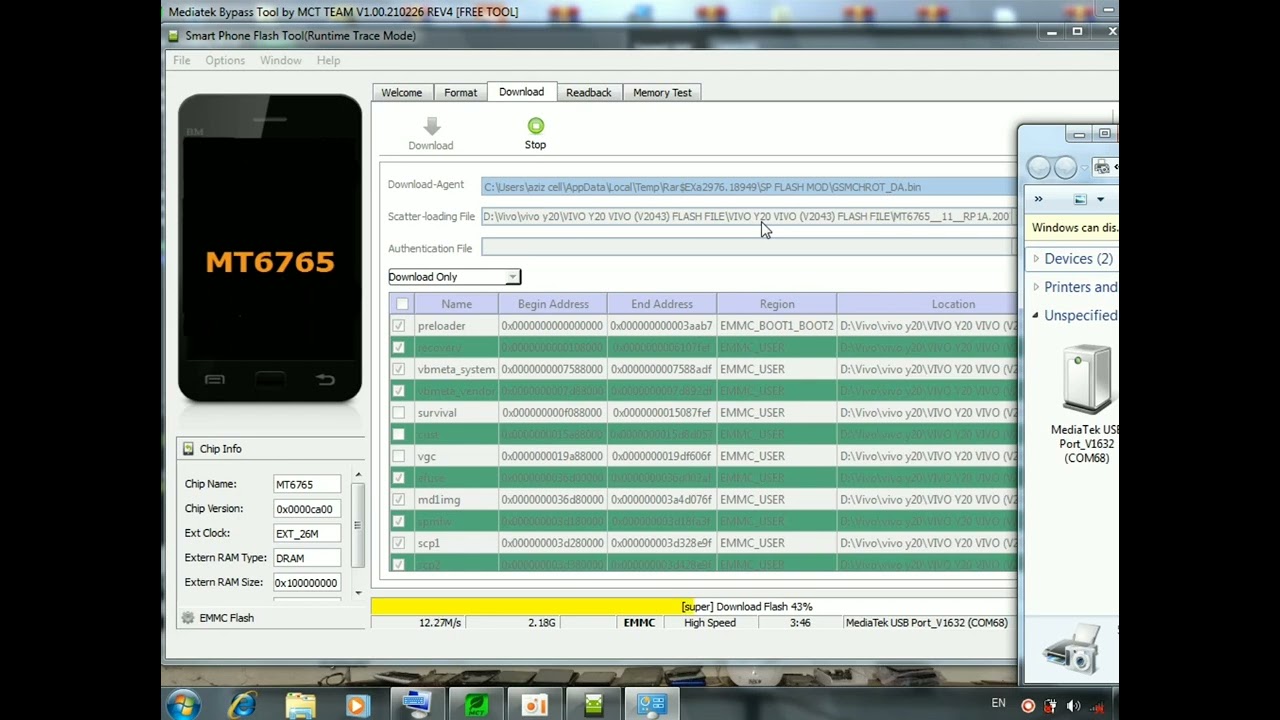Toggle the preloader partition checkbox

[x=399, y=326]
